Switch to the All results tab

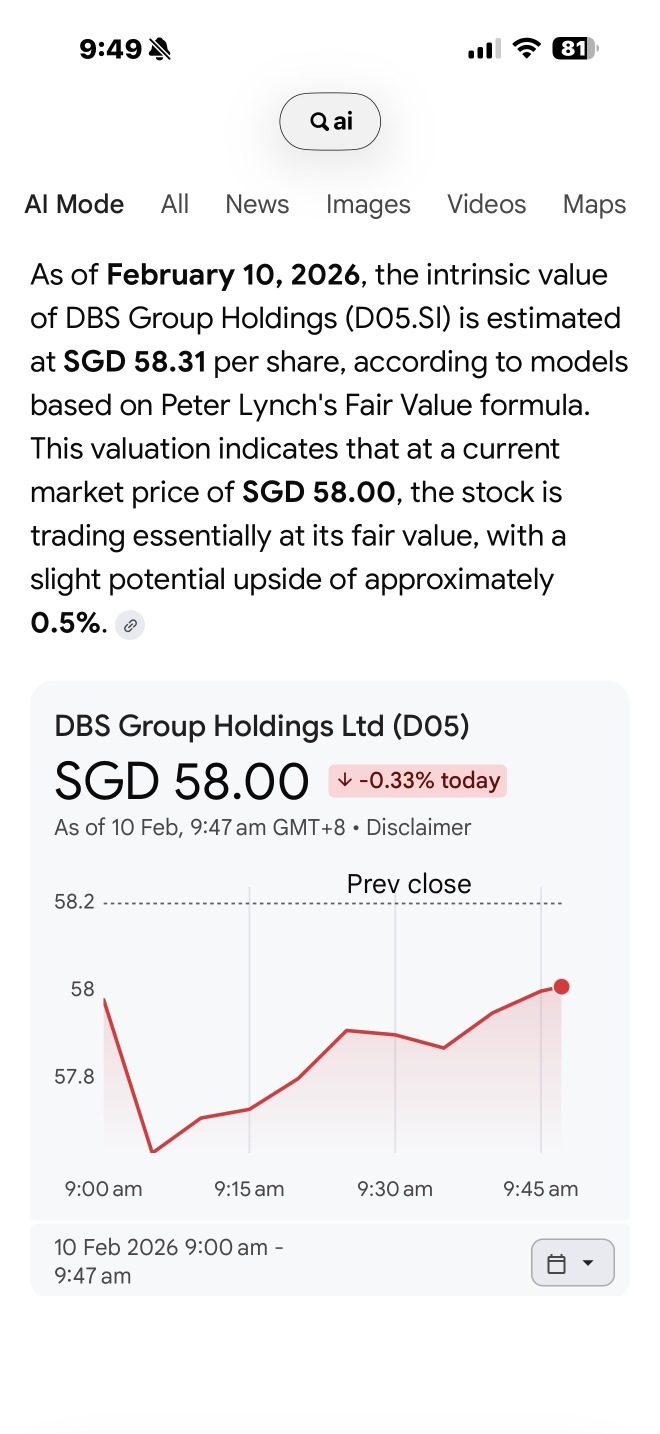[x=175, y=204]
